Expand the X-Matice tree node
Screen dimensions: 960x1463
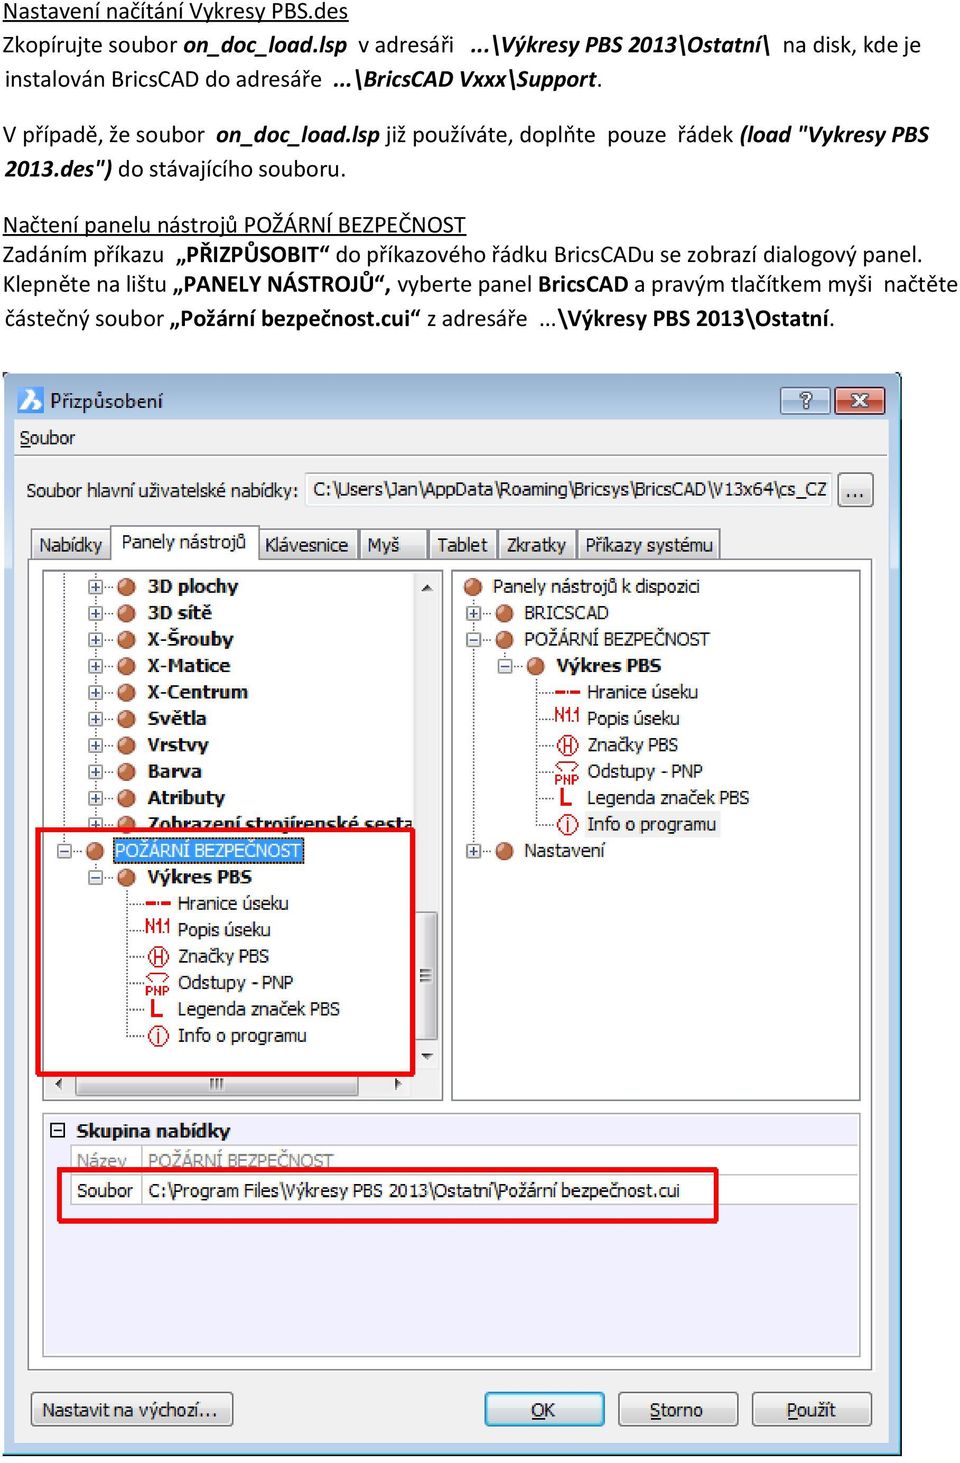(x=96, y=666)
